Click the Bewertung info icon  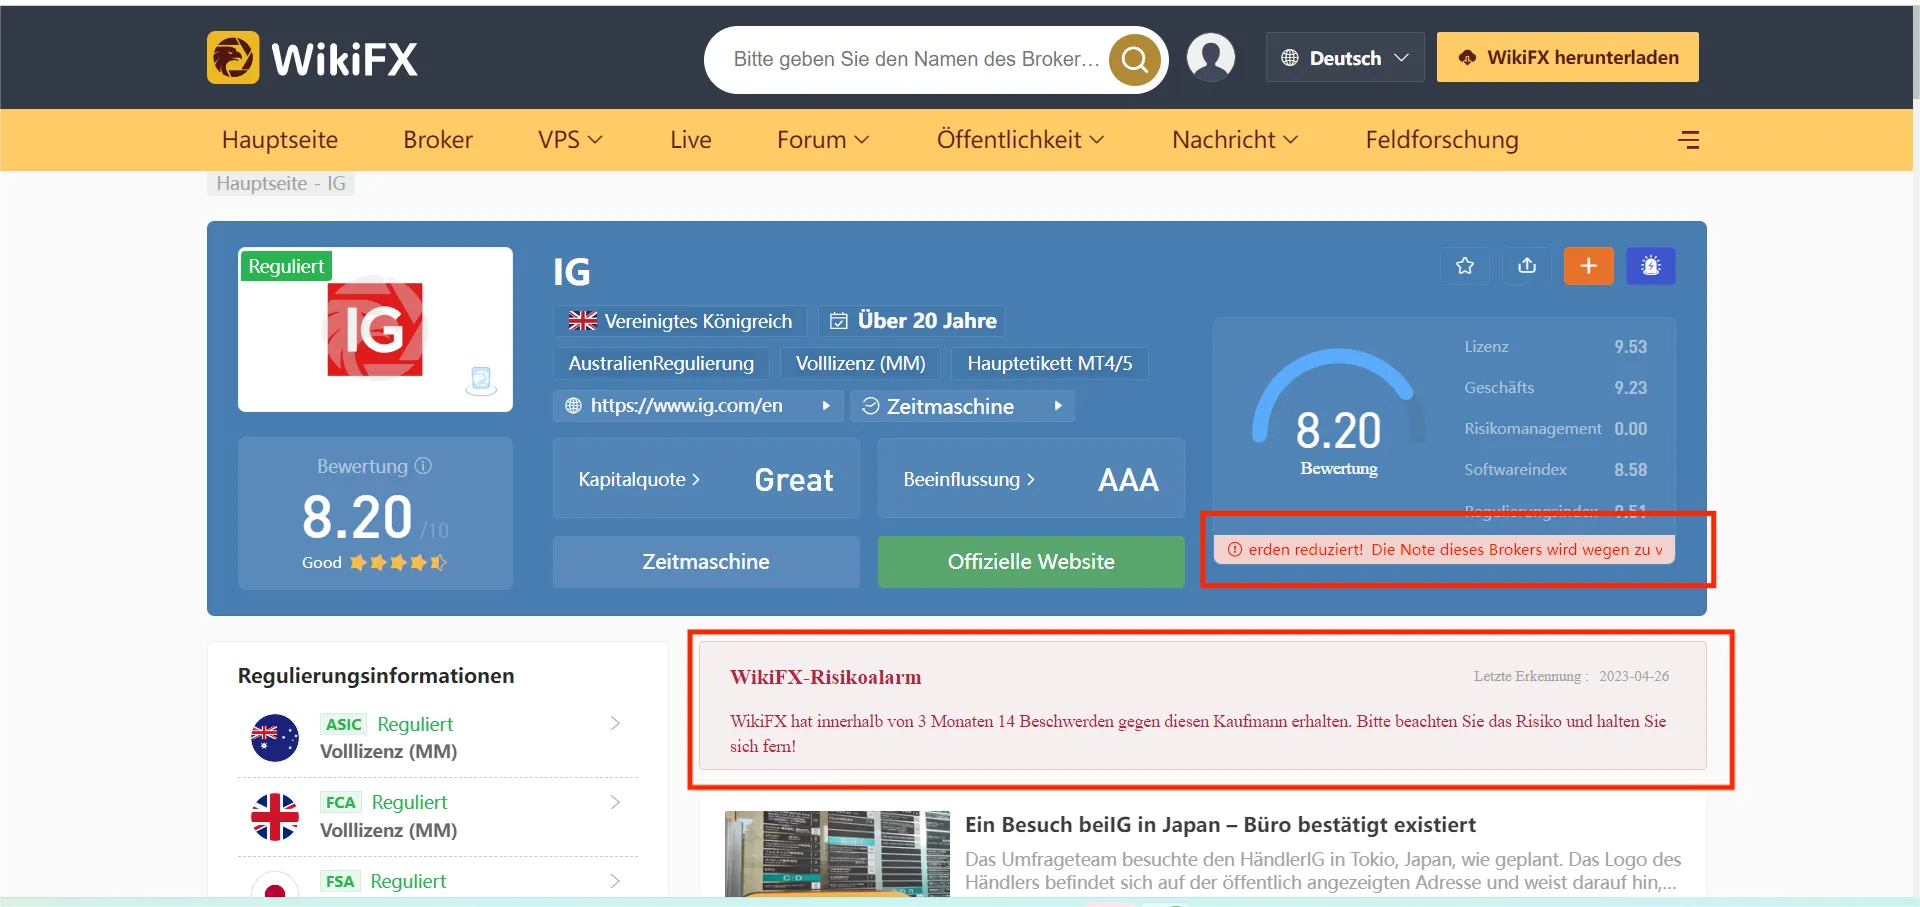tap(423, 466)
